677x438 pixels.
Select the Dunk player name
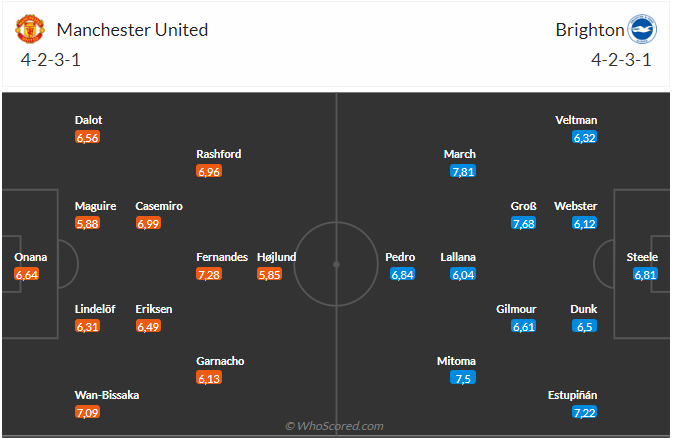pos(583,309)
